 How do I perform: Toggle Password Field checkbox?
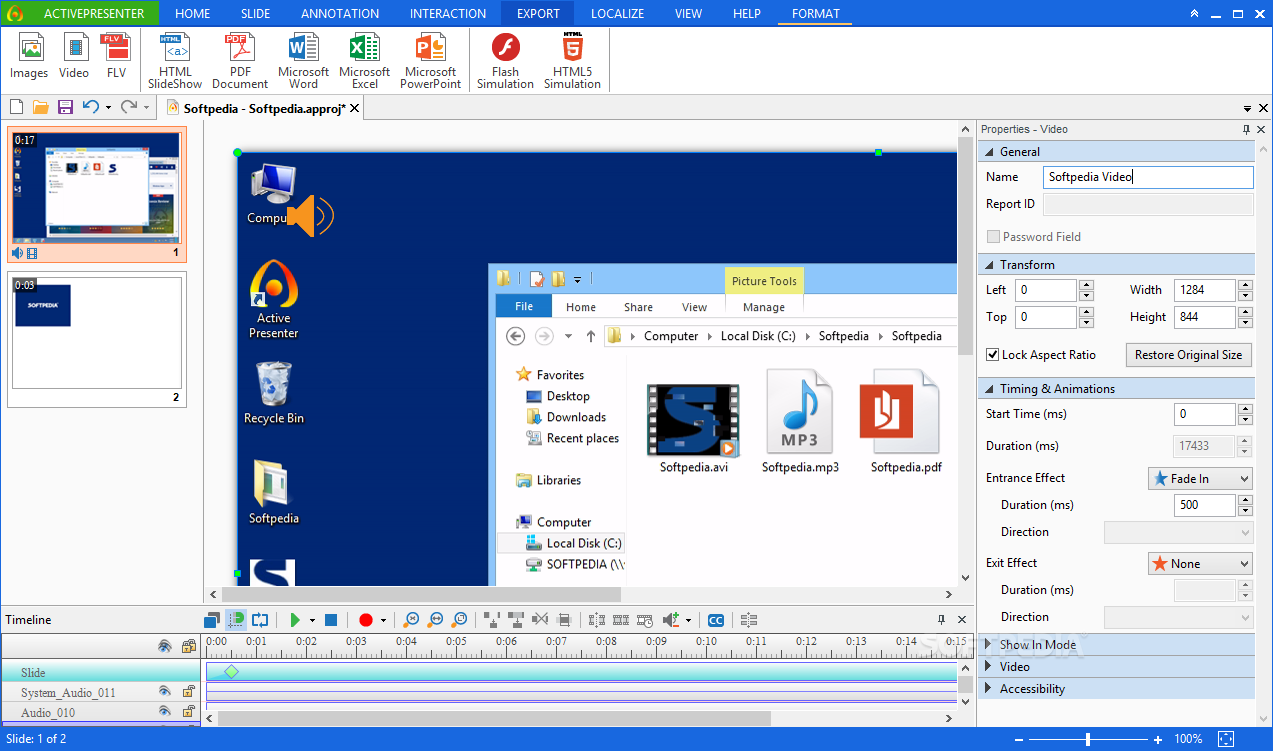(x=993, y=237)
